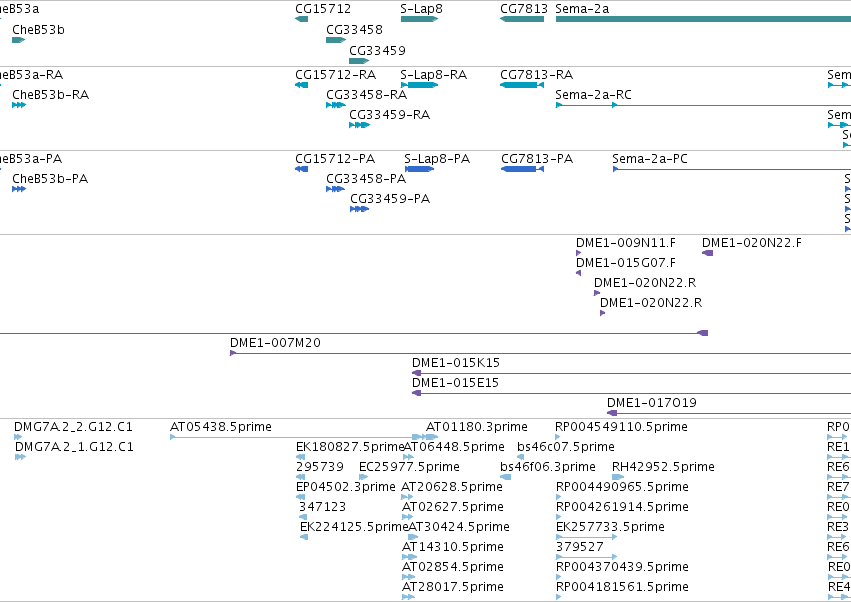Click CG33458-RA transcript label
The height and width of the screenshot is (602, 851).
(x=366, y=94)
